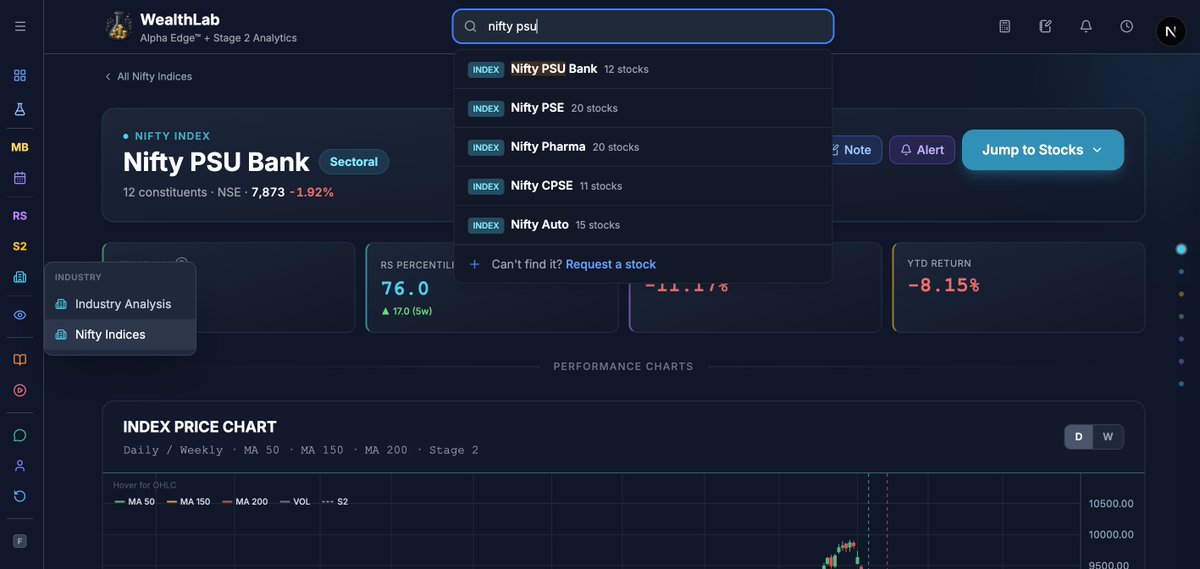Click the search input with nifty psu
1200x569 pixels.
click(x=643, y=27)
